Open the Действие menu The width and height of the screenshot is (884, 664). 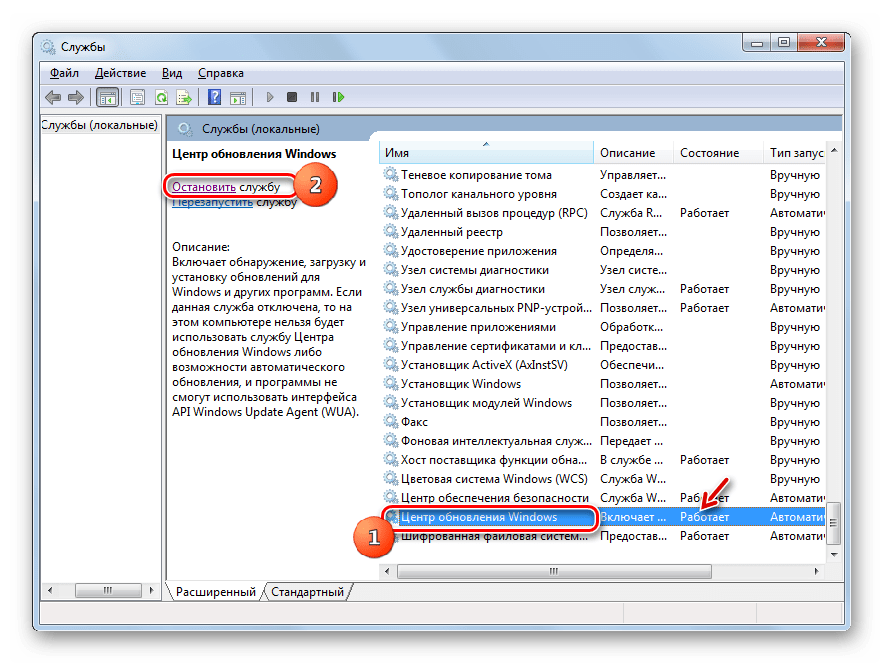pyautogui.click(x=120, y=73)
